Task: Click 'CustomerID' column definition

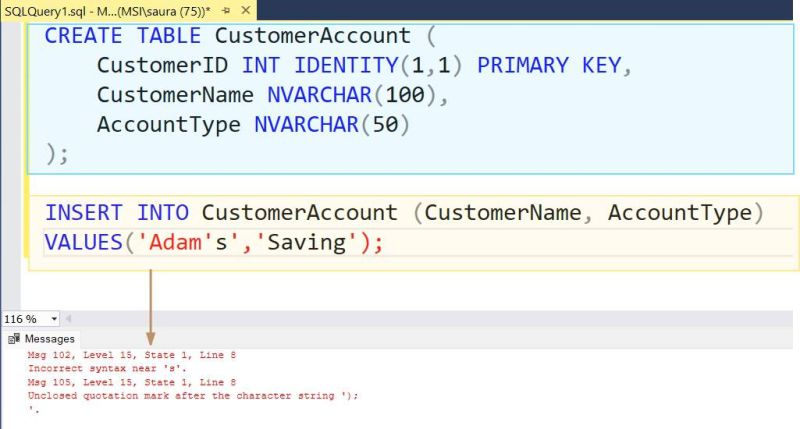Action: [x=162, y=65]
